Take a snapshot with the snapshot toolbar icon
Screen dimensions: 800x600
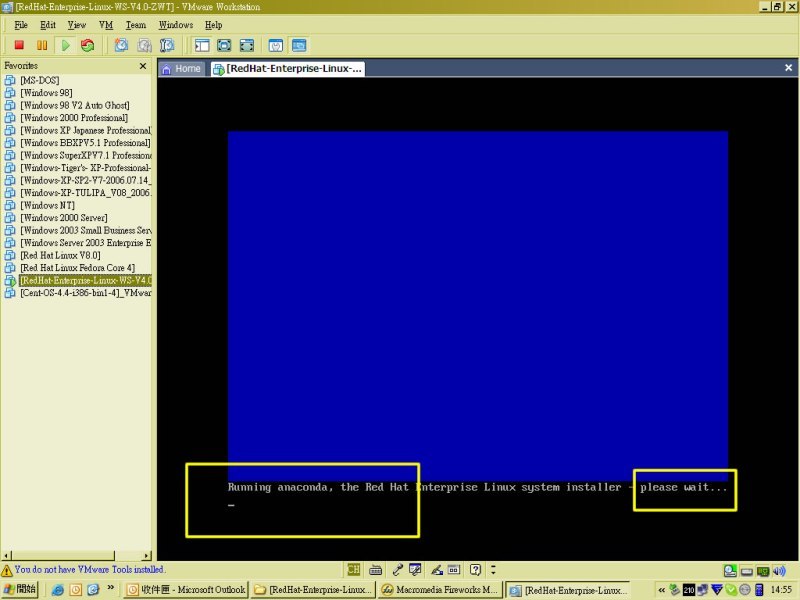[x=121, y=45]
